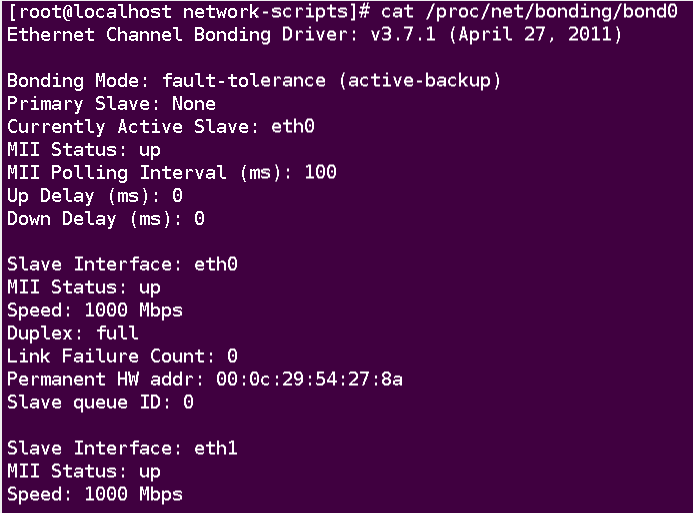Click the Duplex: full line
Viewport: 693px width, 513px height.
click(73, 334)
